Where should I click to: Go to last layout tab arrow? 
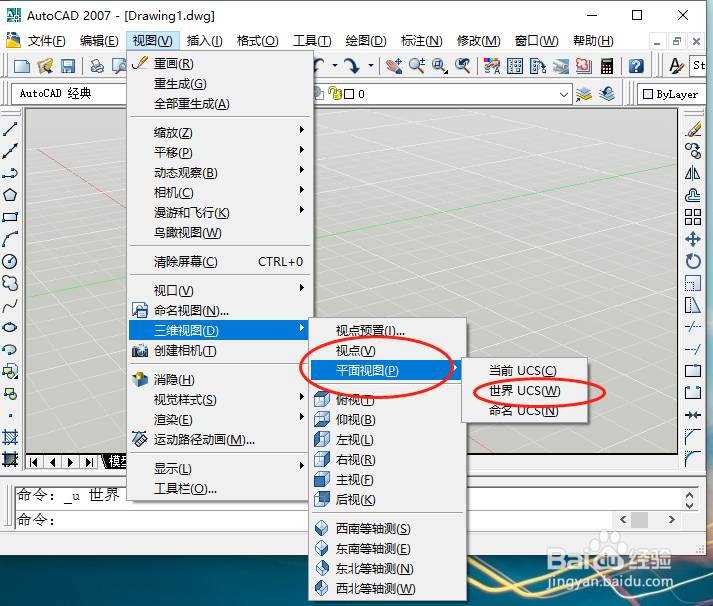click(90, 462)
